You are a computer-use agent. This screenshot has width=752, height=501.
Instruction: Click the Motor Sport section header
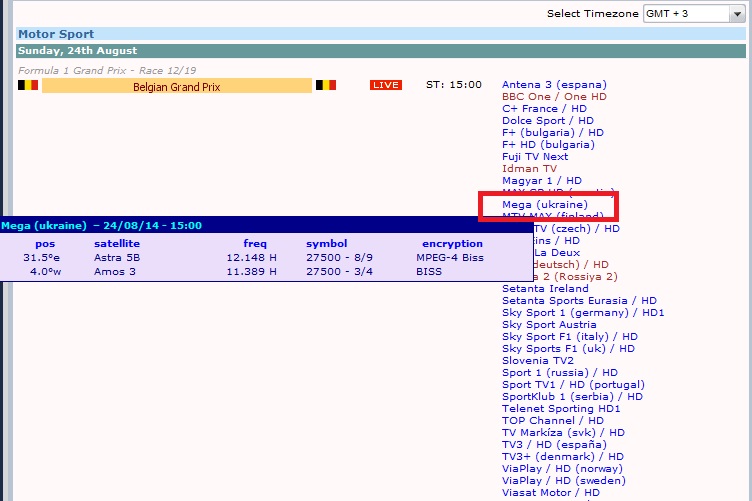coord(50,34)
